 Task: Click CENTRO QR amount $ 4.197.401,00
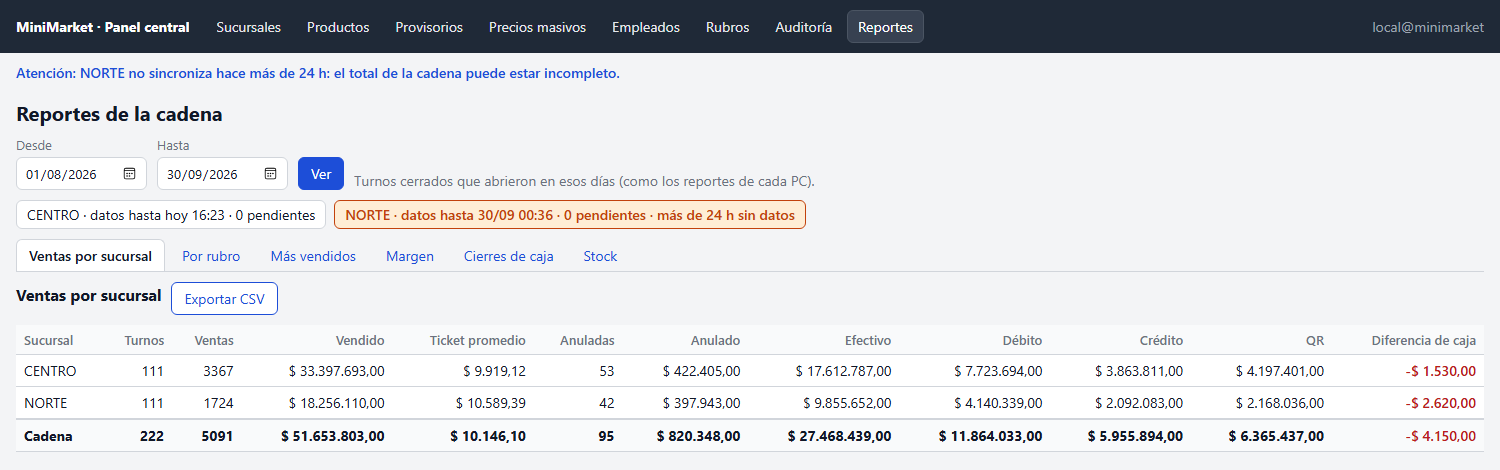[x=1280, y=371]
